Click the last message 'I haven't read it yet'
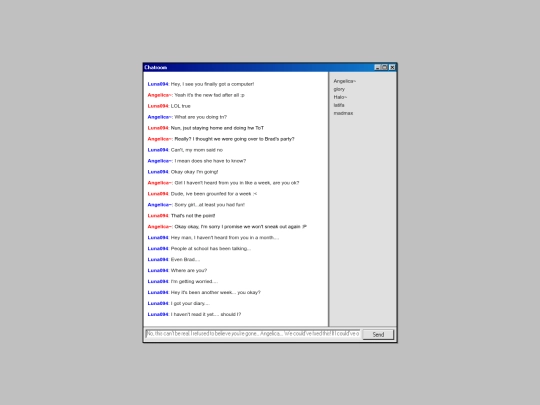 [x=206, y=314]
